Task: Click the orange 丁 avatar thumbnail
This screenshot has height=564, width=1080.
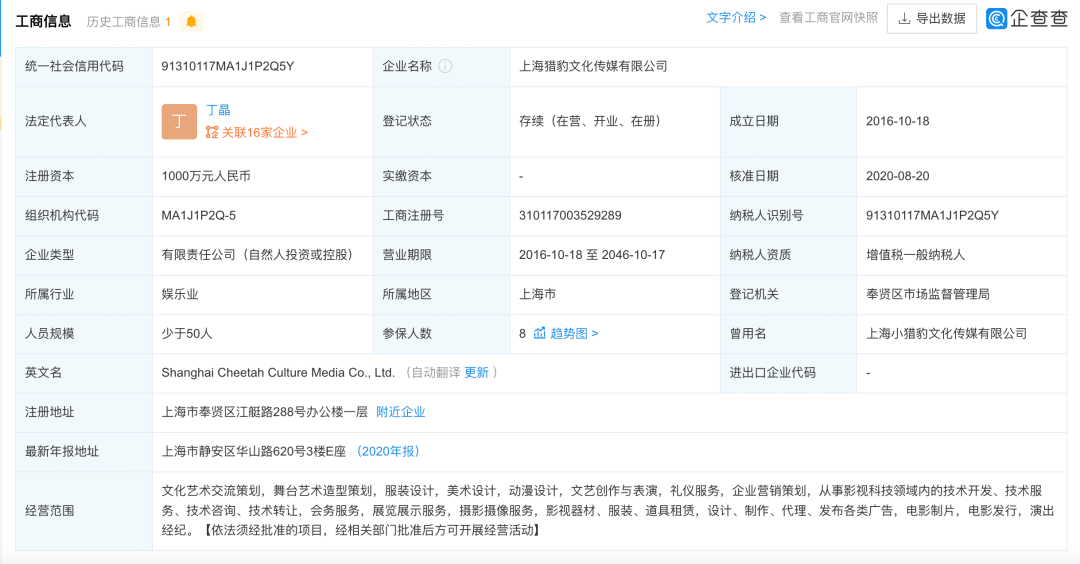Action: [x=179, y=122]
